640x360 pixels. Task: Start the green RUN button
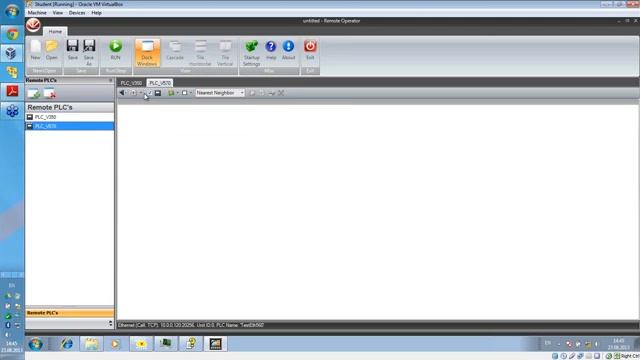(116, 51)
